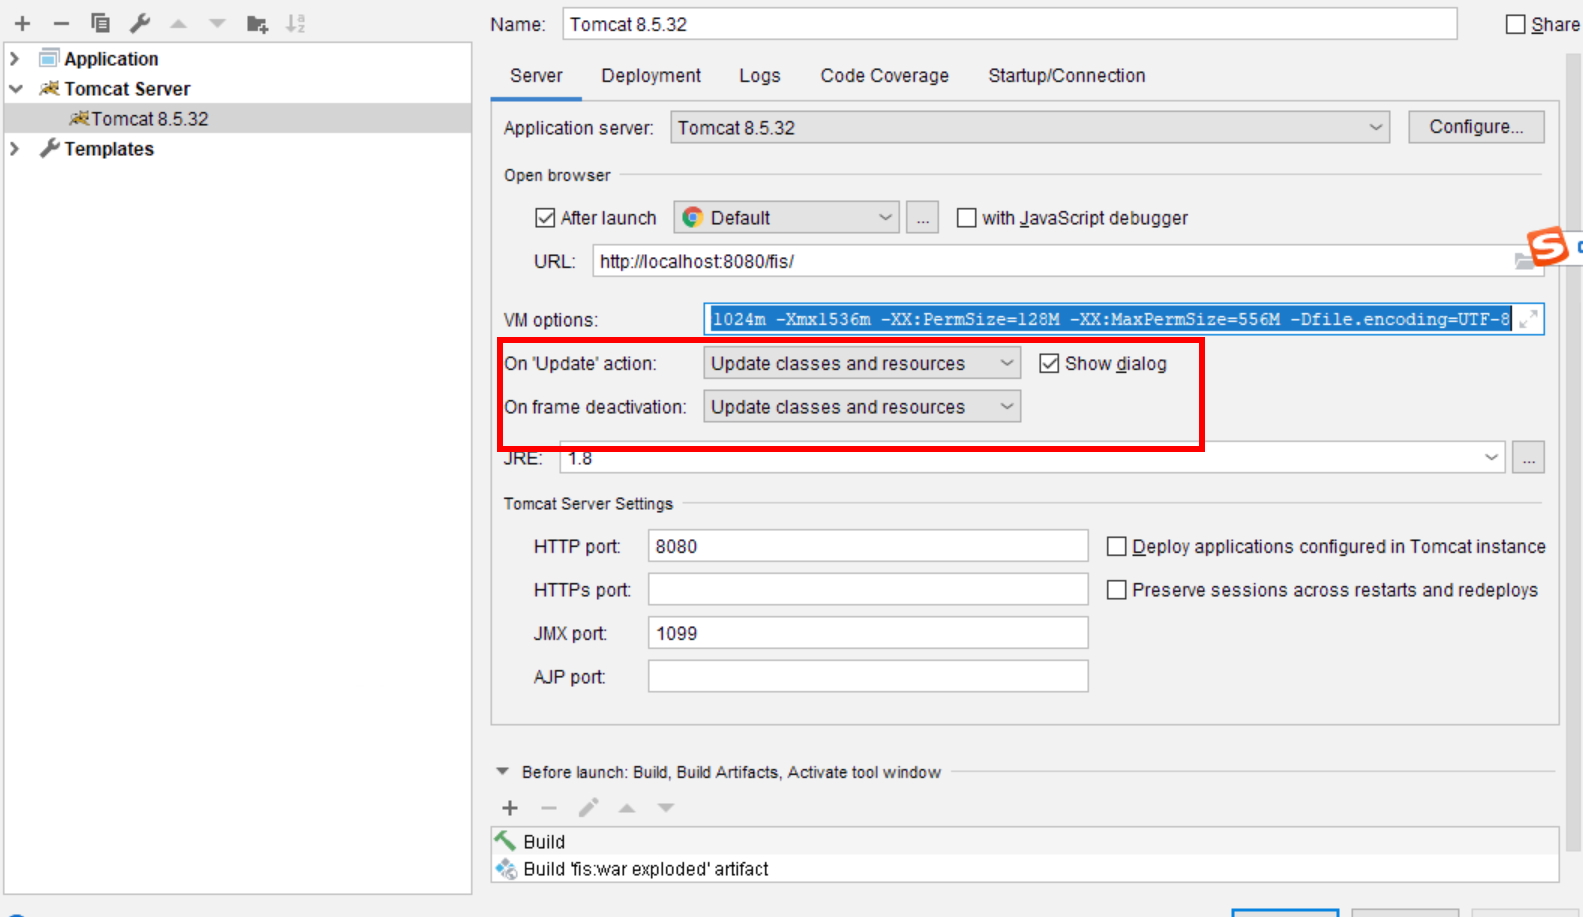1583x917 pixels.
Task: Click the empty AJP port field
Action: (868, 677)
